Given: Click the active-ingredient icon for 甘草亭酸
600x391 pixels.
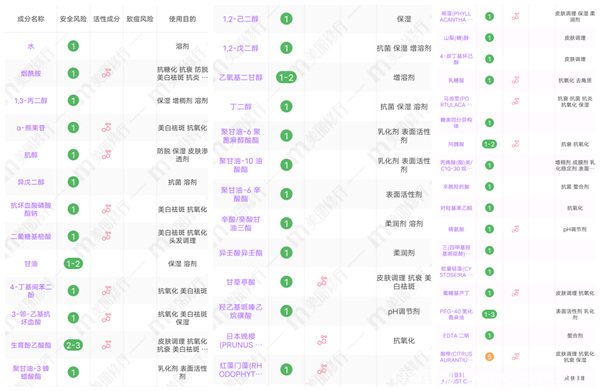Looking at the screenshot, I should click(322, 282).
